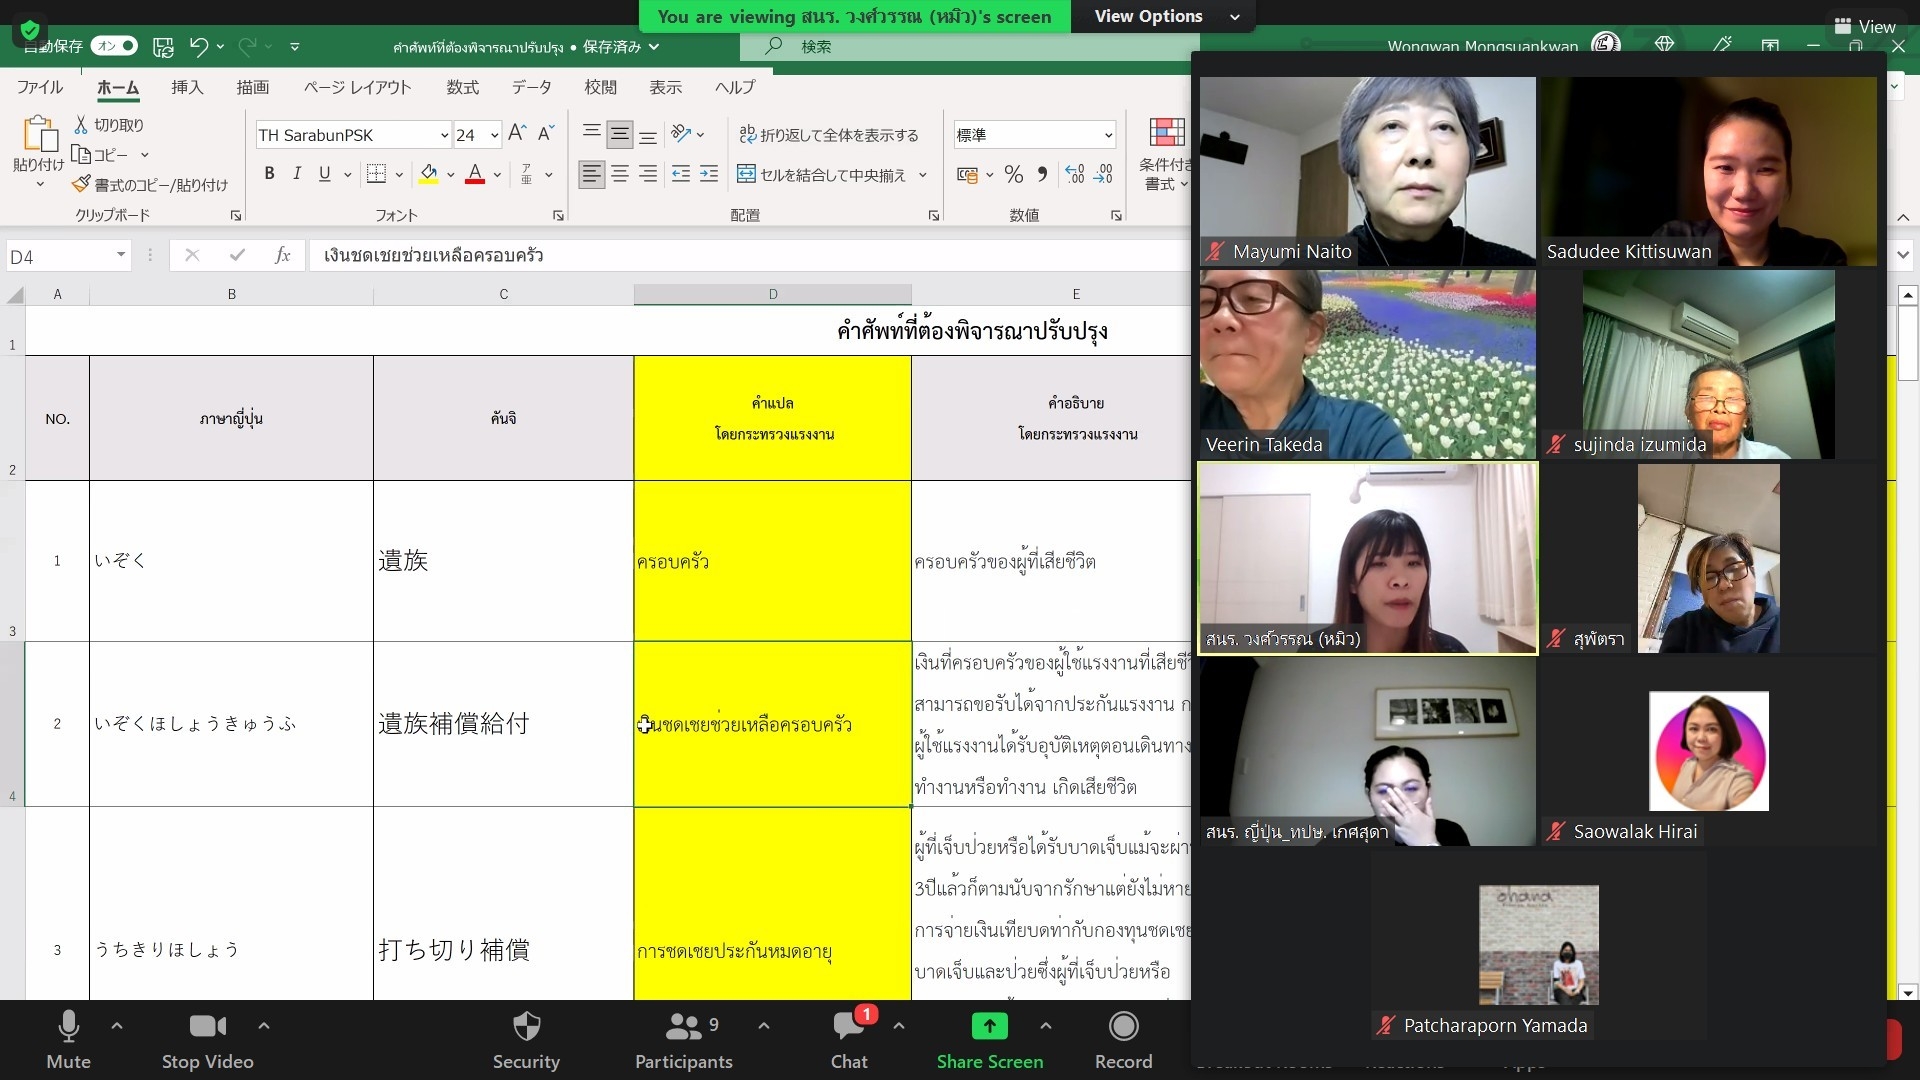Screen dimensions: 1920x1080
Task: Open the font color dropdown arrow
Action: (497, 175)
